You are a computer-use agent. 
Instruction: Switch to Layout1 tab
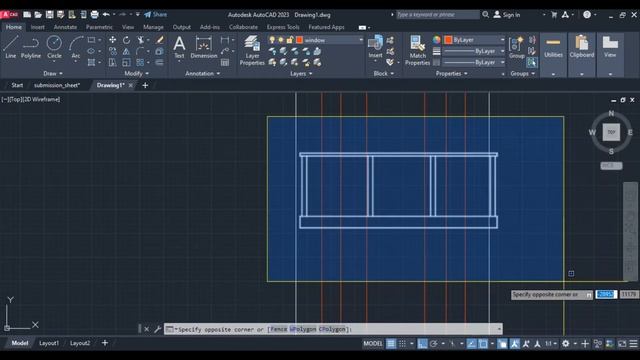[49, 343]
